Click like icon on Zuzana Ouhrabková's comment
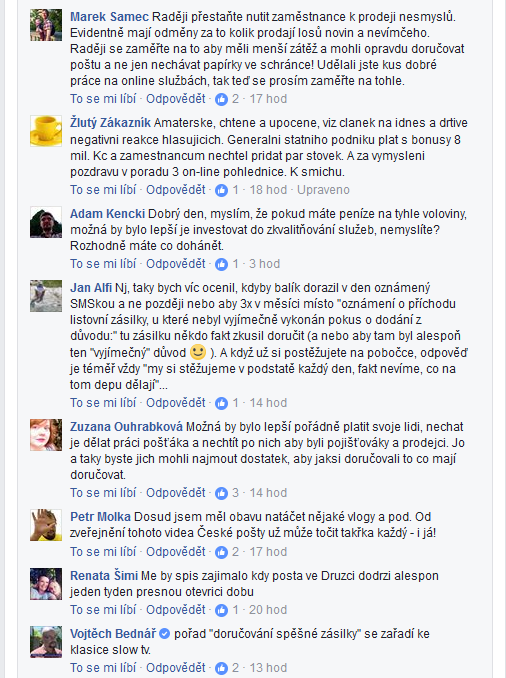The width and height of the screenshot is (506, 678). (x=221, y=493)
